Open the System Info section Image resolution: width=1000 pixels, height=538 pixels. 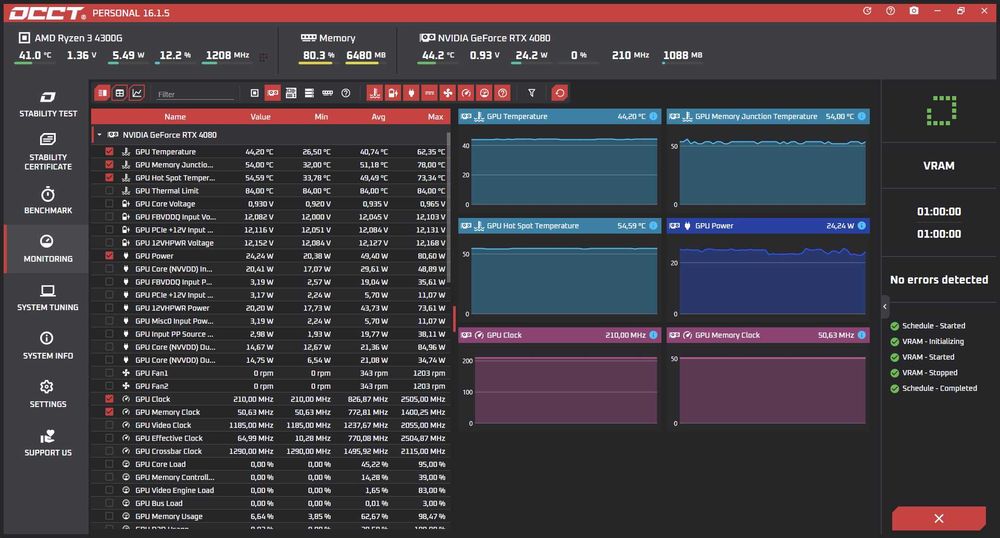(x=48, y=346)
